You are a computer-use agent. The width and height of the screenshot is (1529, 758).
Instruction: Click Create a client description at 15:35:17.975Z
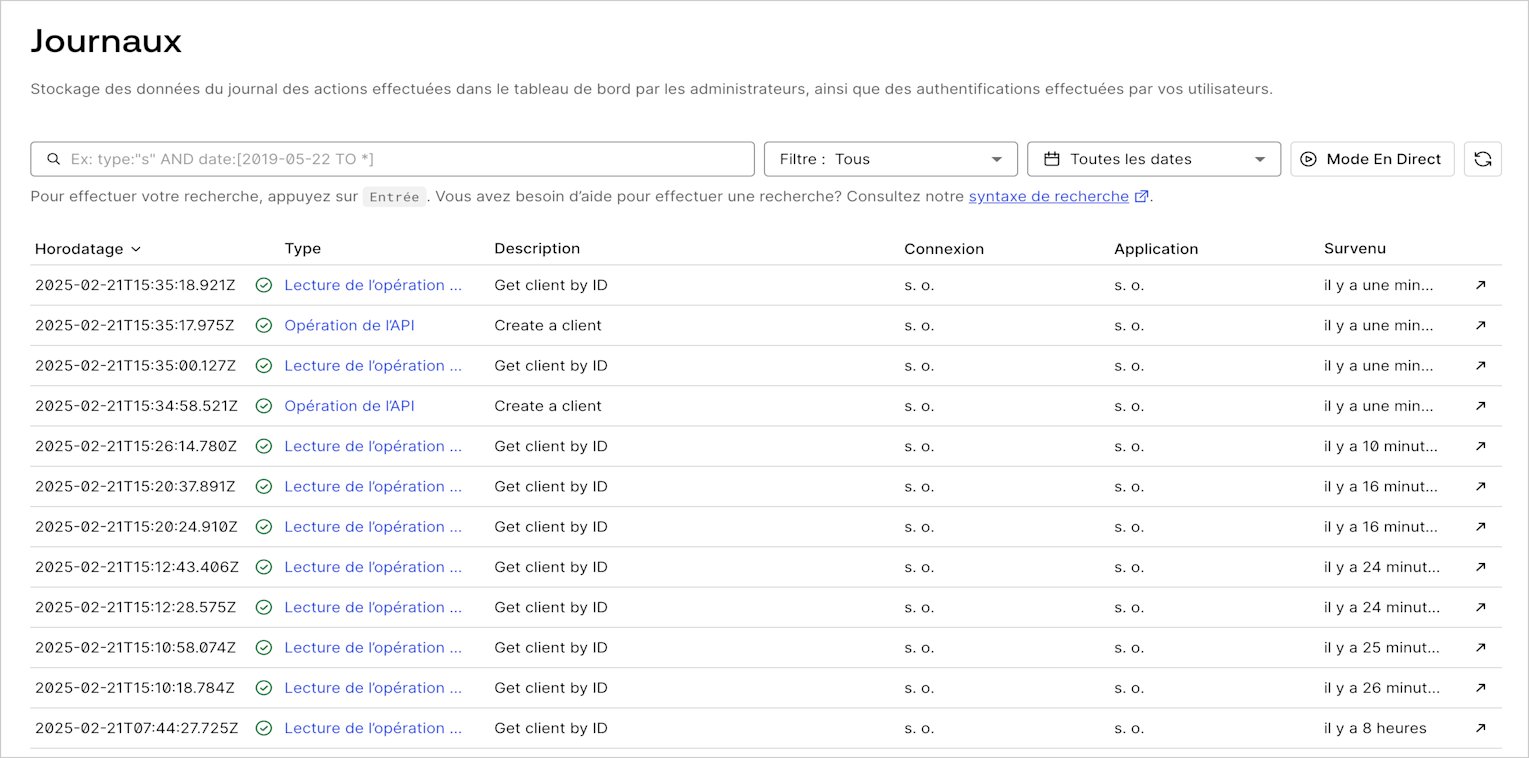(548, 325)
